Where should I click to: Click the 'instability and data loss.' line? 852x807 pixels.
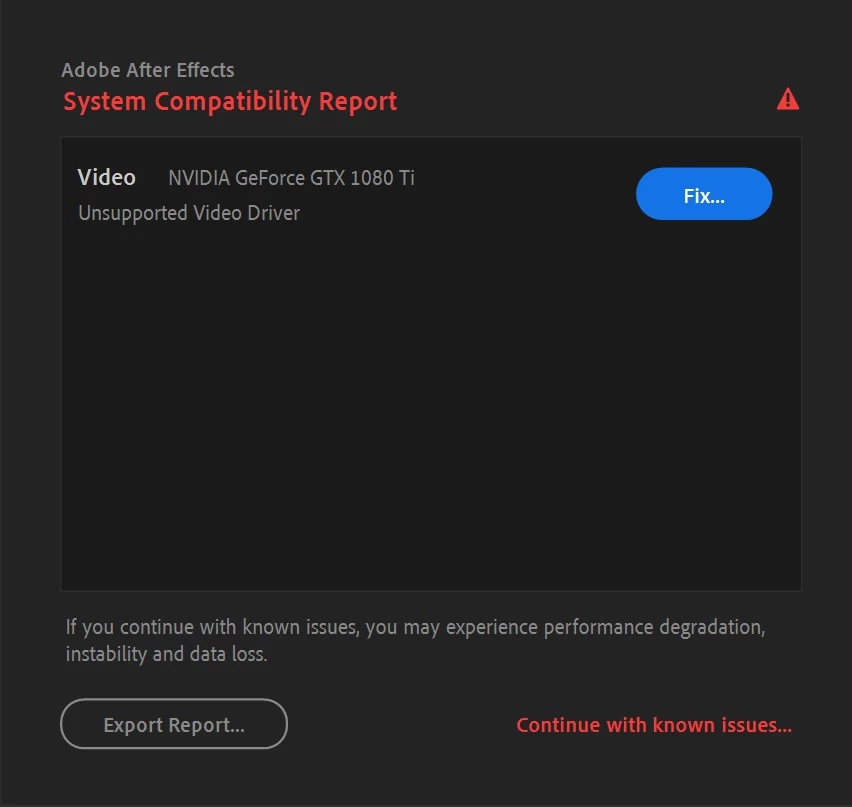[166, 654]
